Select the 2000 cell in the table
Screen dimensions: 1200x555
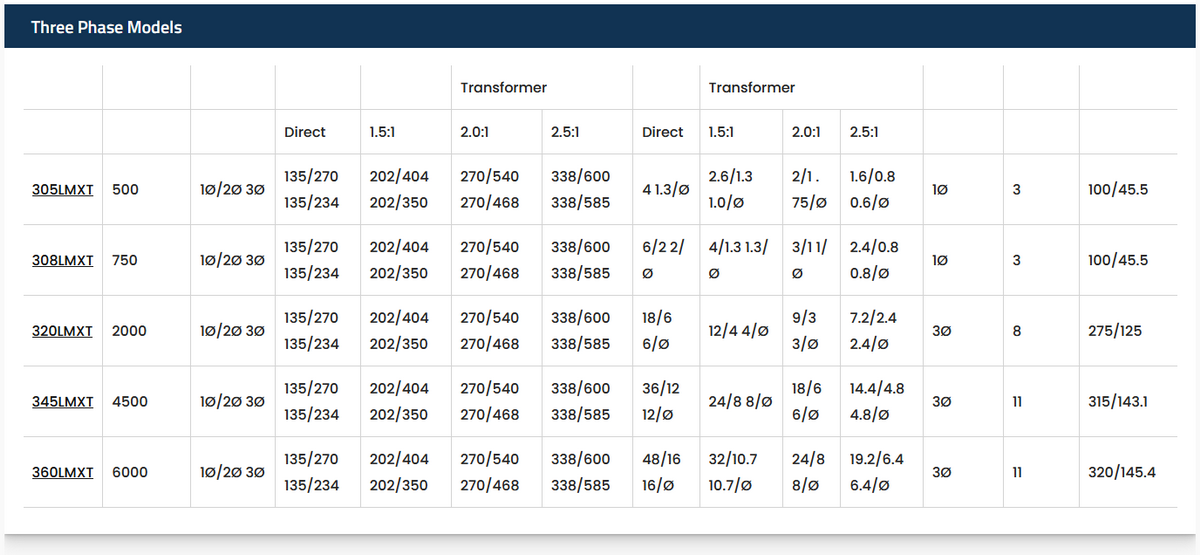point(130,331)
